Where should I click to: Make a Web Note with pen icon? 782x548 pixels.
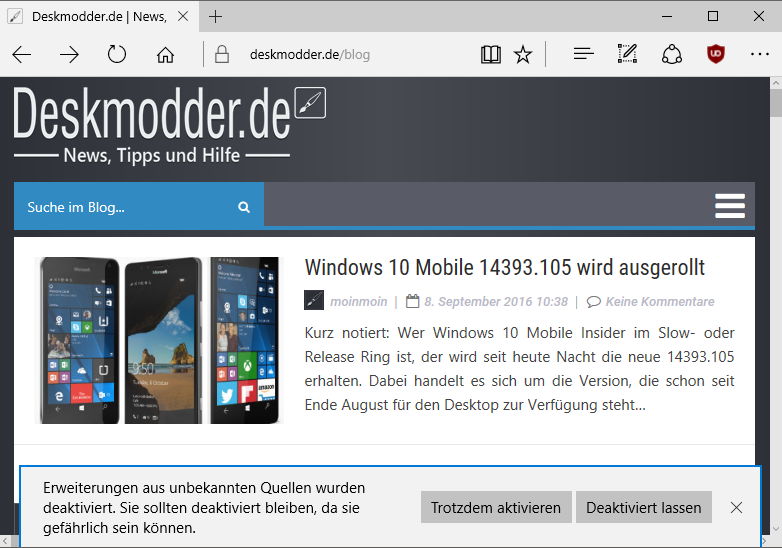click(x=627, y=54)
